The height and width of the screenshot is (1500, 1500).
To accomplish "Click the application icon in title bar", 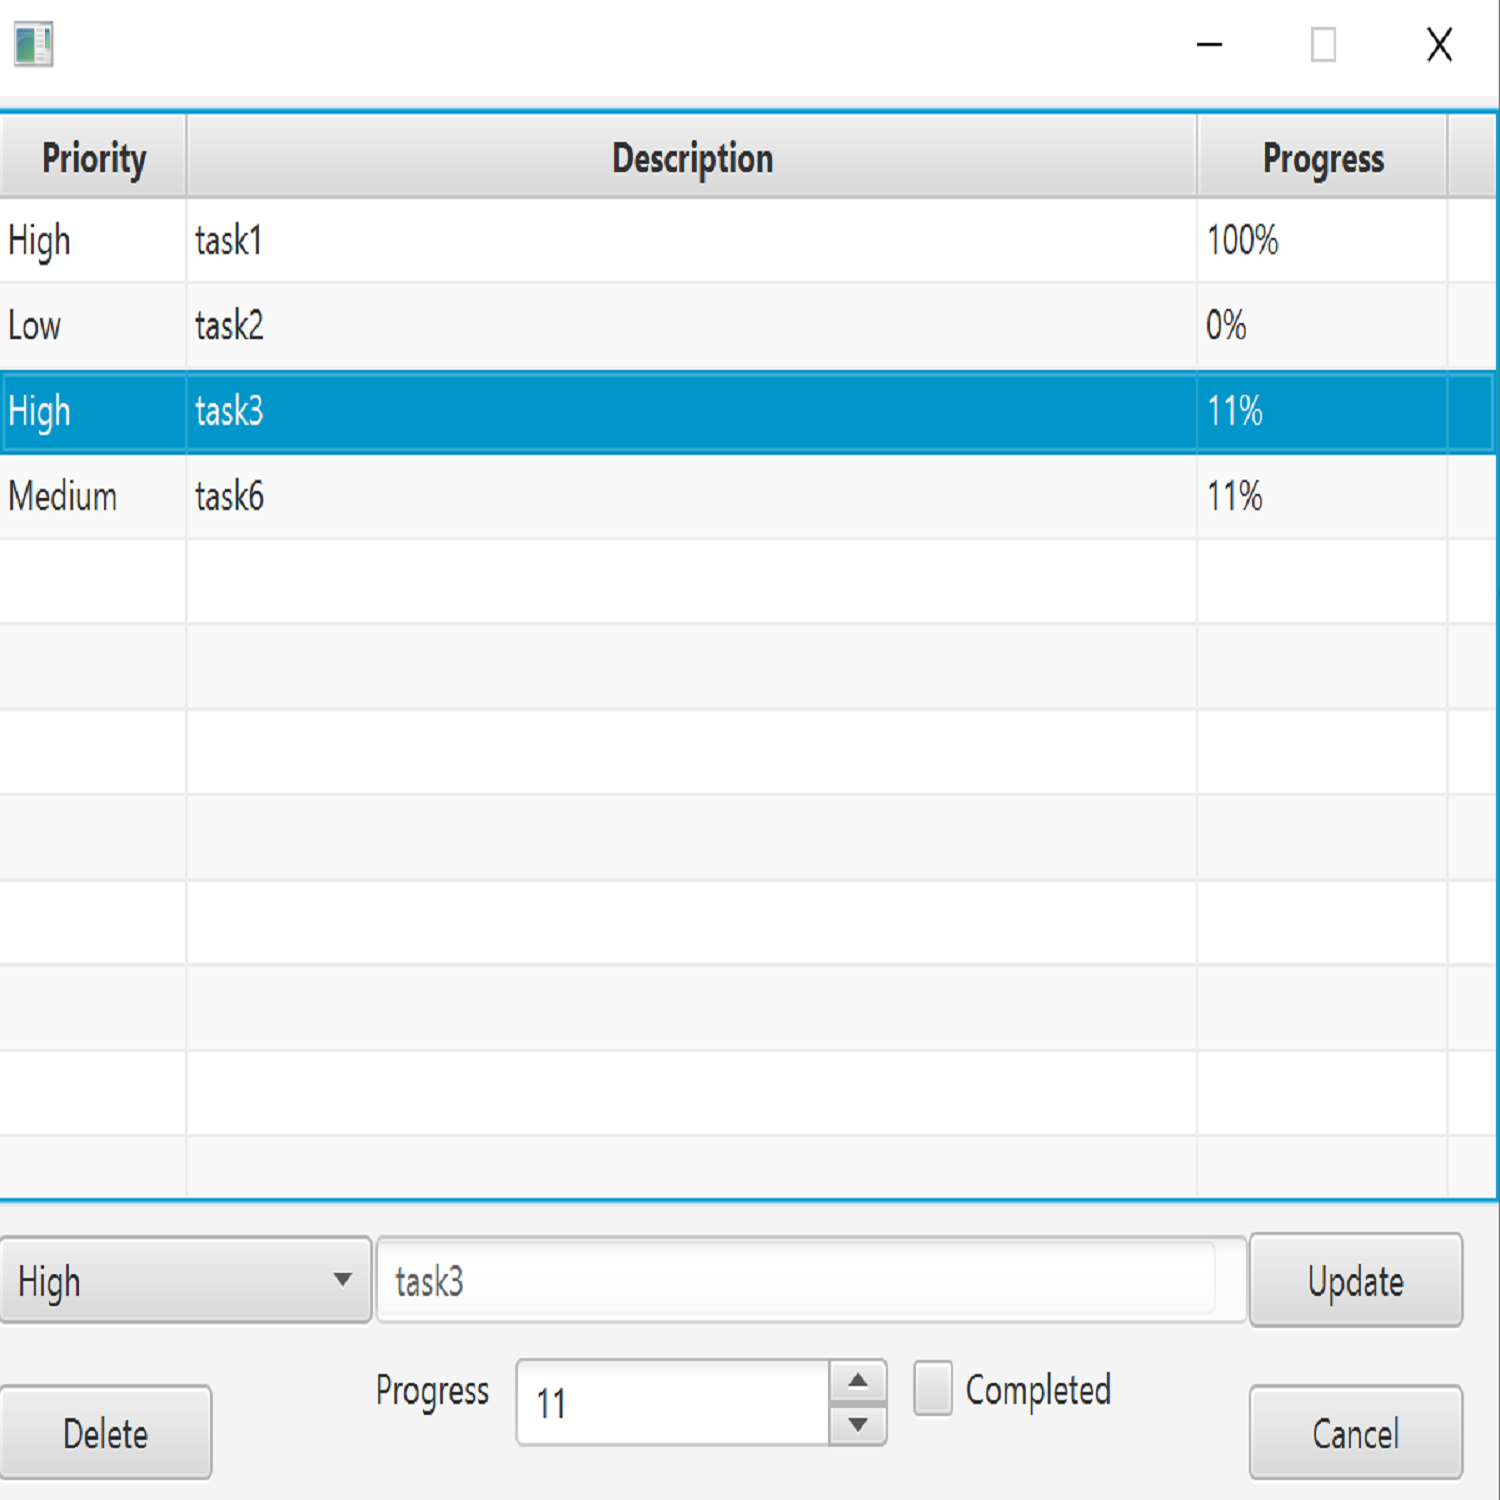I will (x=33, y=45).
